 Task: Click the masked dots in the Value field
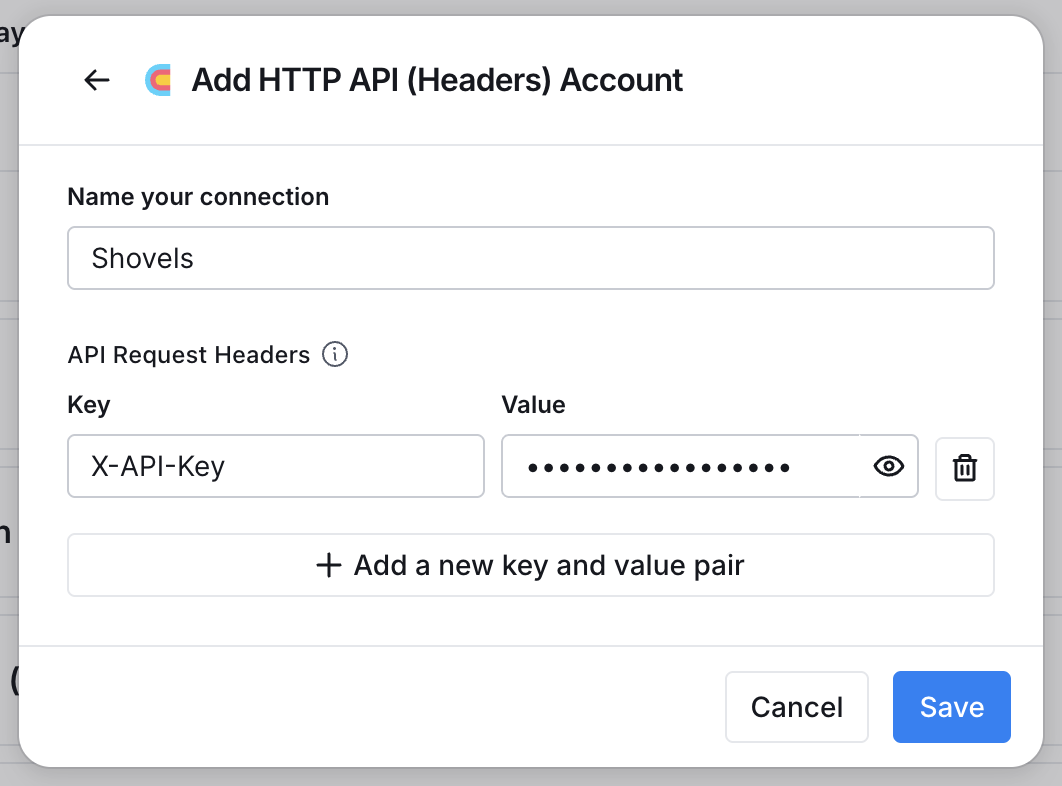(659, 467)
